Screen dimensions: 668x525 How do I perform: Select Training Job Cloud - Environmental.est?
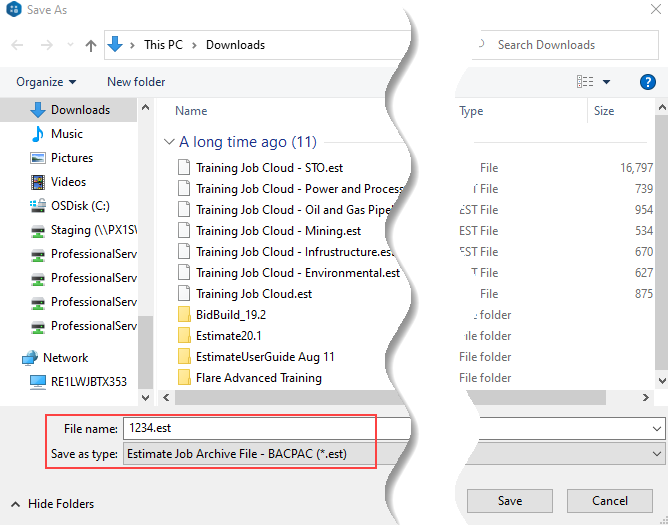point(298,273)
